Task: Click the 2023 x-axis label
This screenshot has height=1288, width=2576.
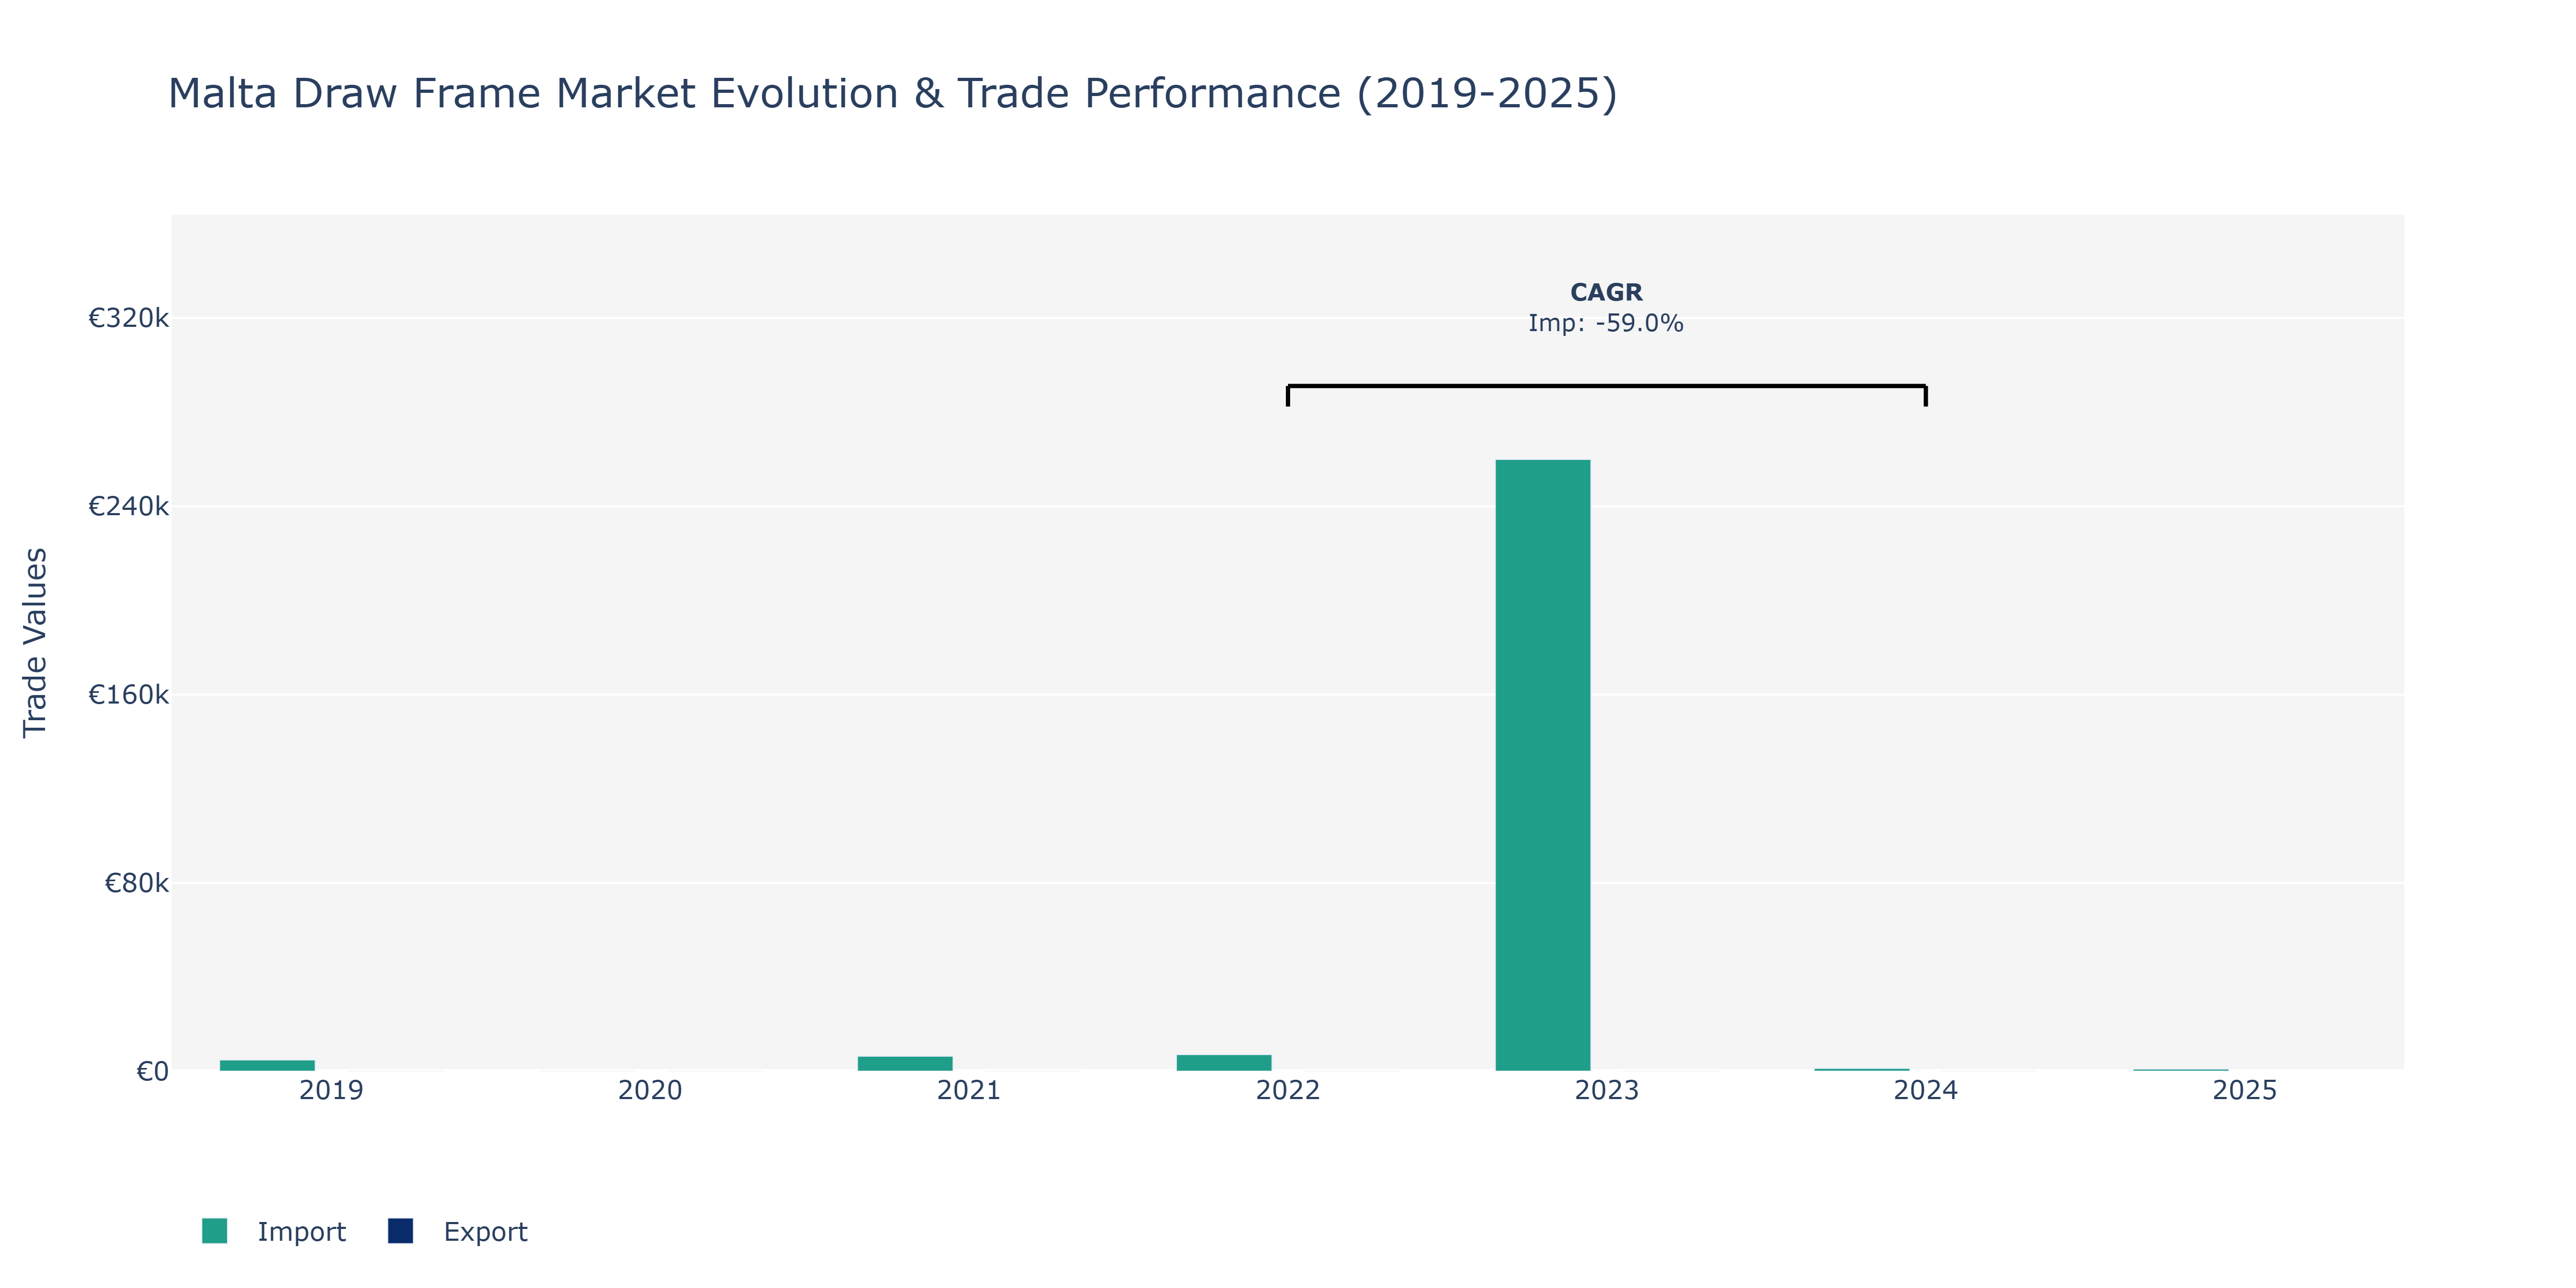Action: (x=1607, y=1090)
